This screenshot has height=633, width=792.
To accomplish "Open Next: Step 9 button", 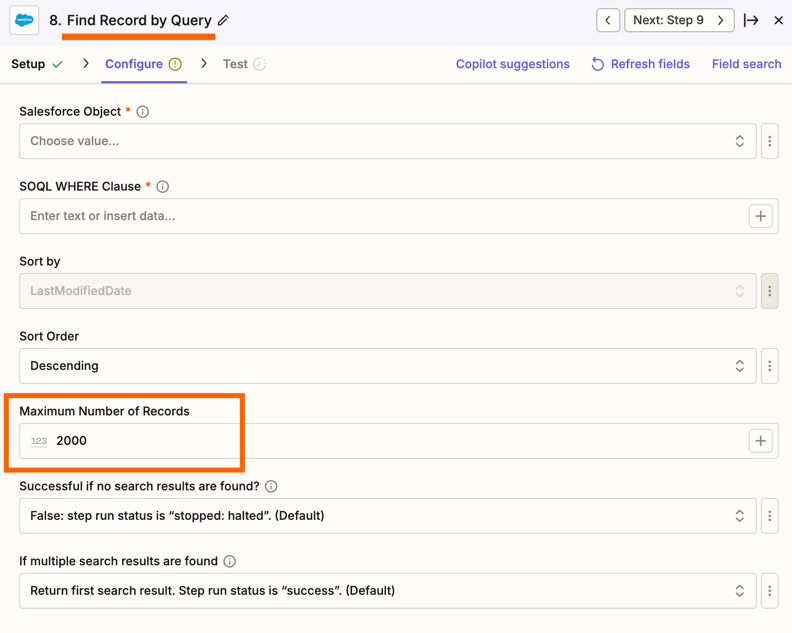I will 679,20.
